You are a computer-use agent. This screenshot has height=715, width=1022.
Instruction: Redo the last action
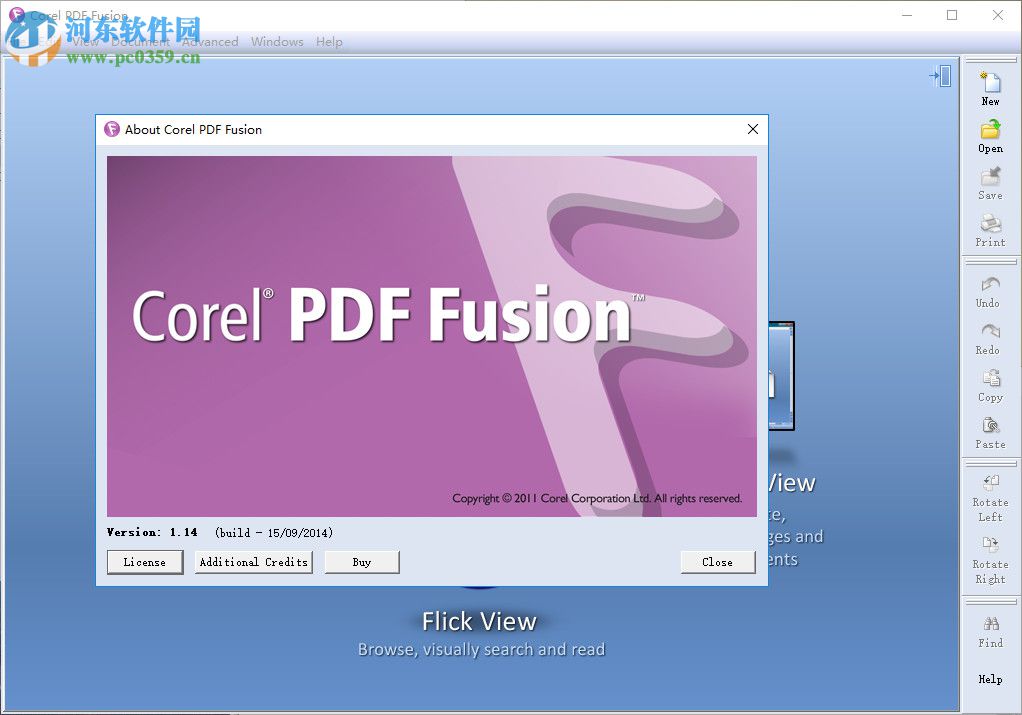click(989, 339)
